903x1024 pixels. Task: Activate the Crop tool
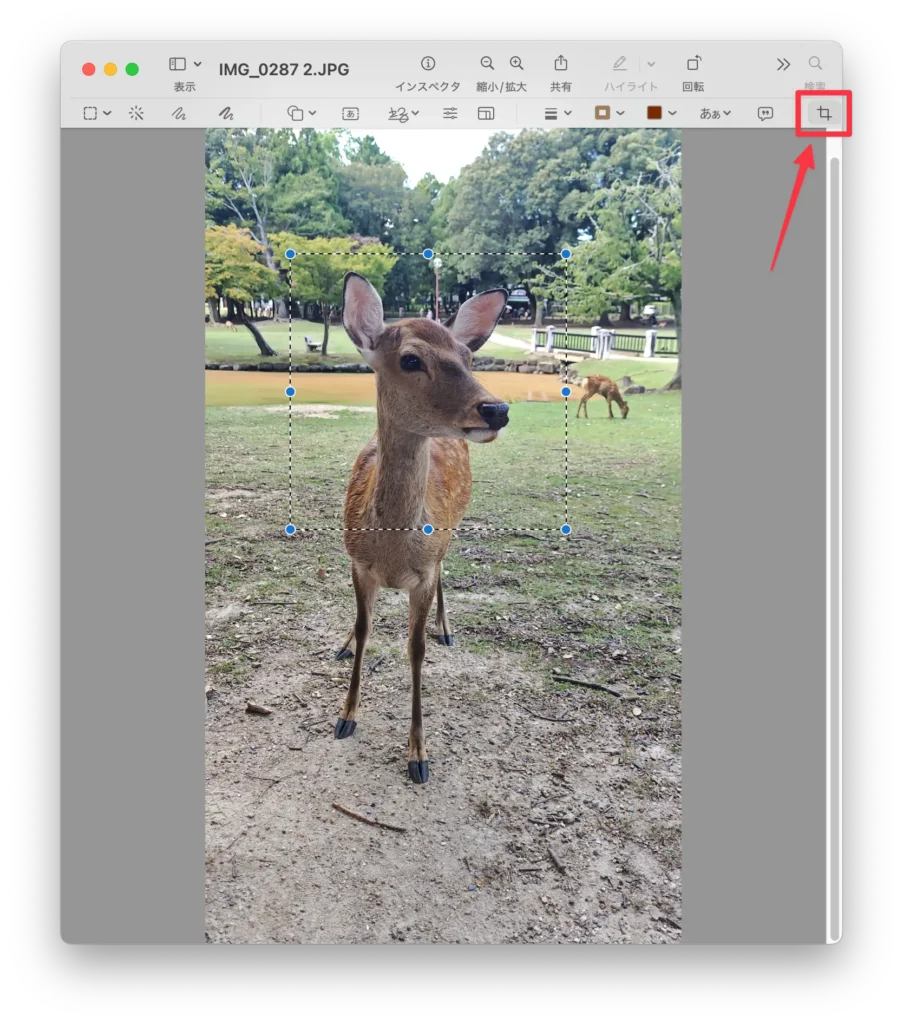823,113
